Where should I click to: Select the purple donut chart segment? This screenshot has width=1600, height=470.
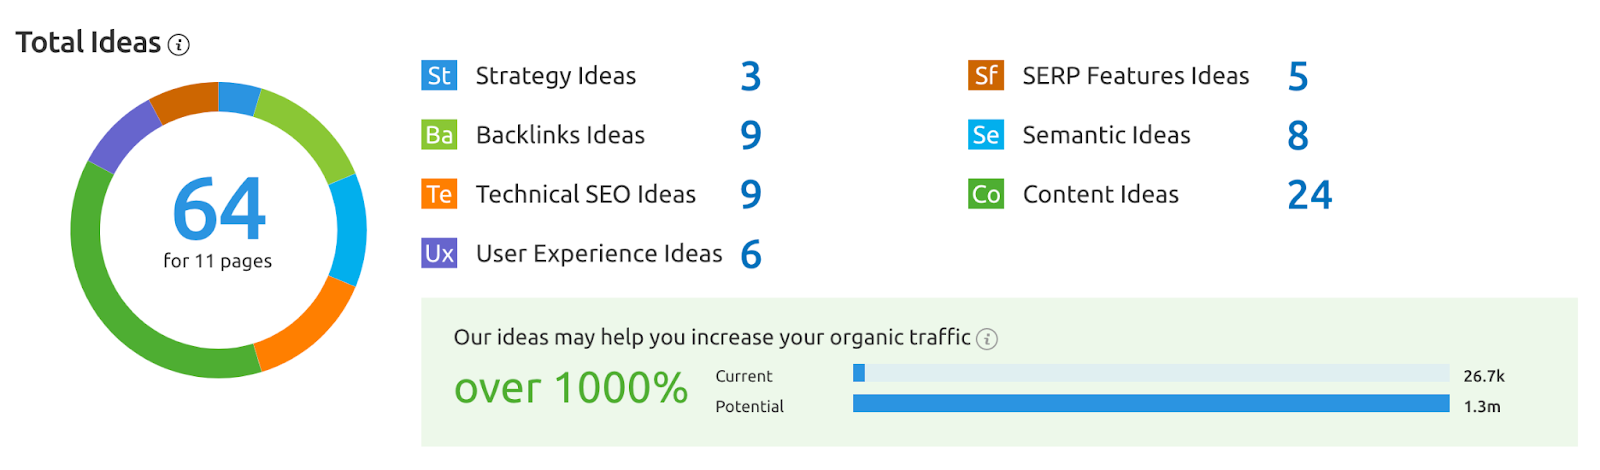coord(124,137)
